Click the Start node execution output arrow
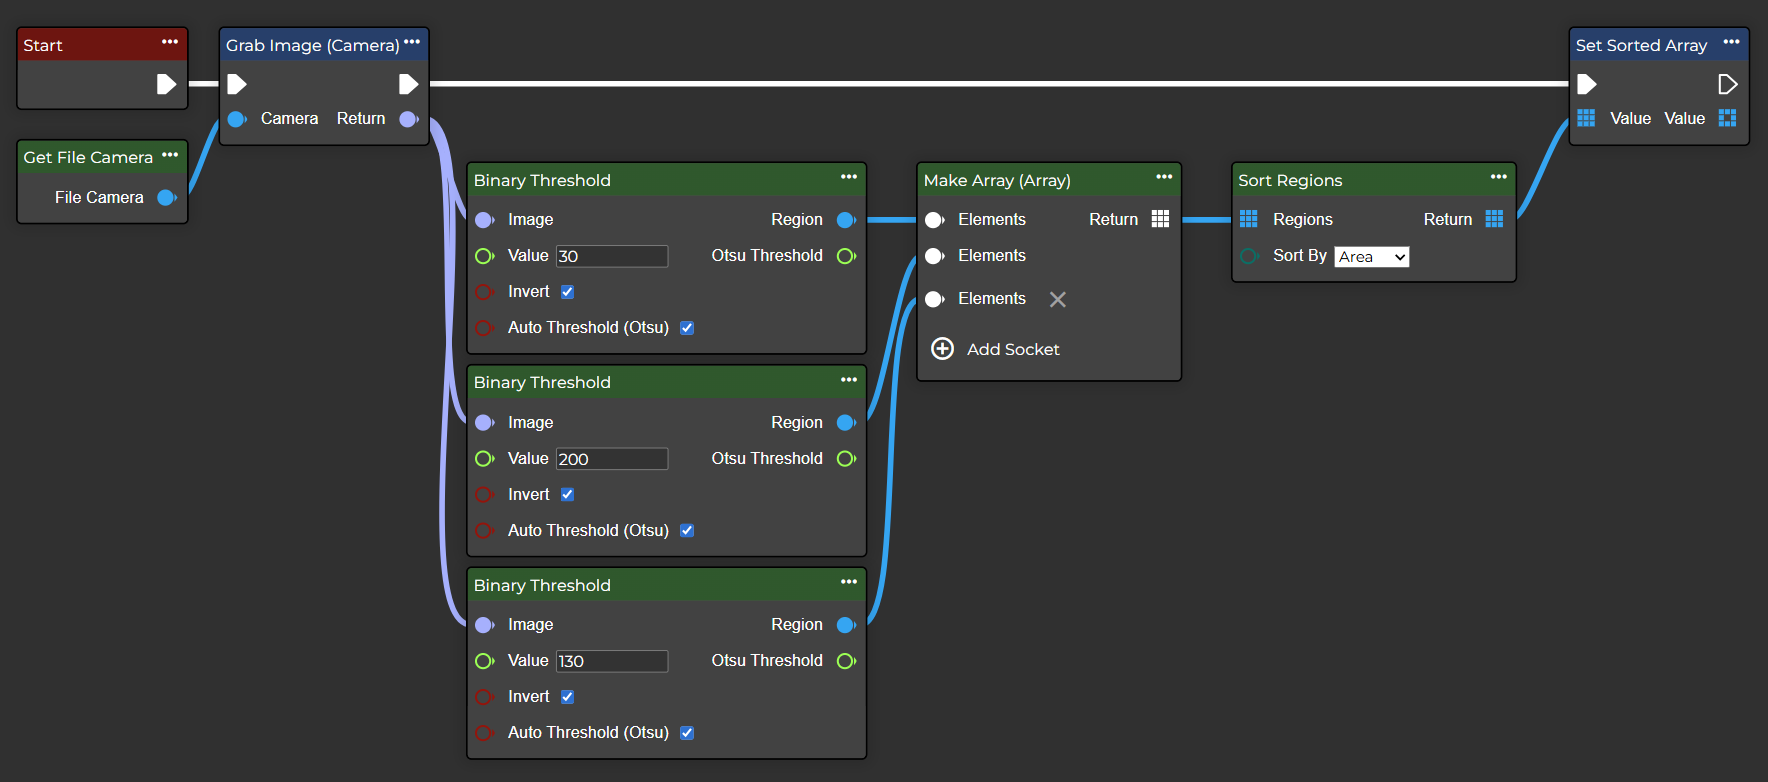 point(166,84)
